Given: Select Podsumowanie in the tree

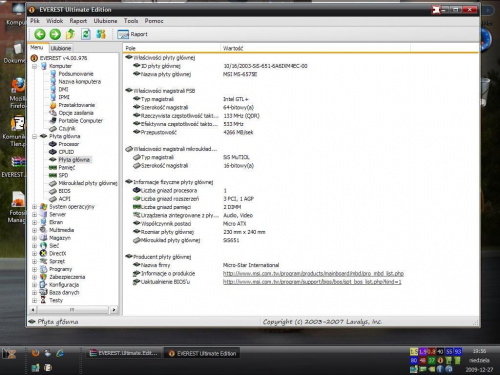Looking at the screenshot, I should [x=76, y=74].
